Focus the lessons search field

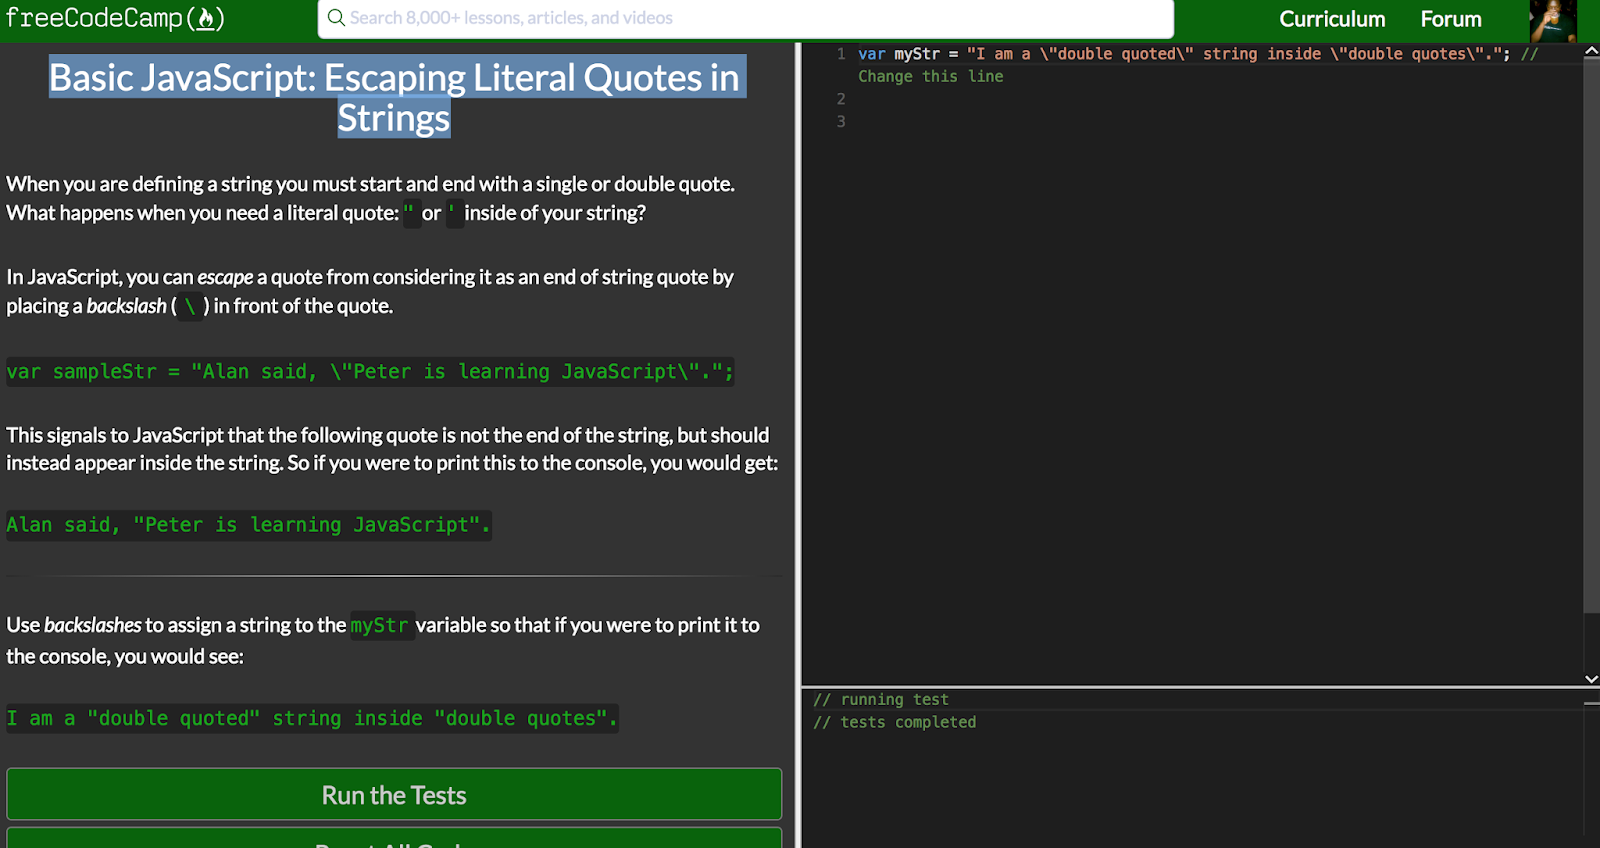click(x=745, y=19)
